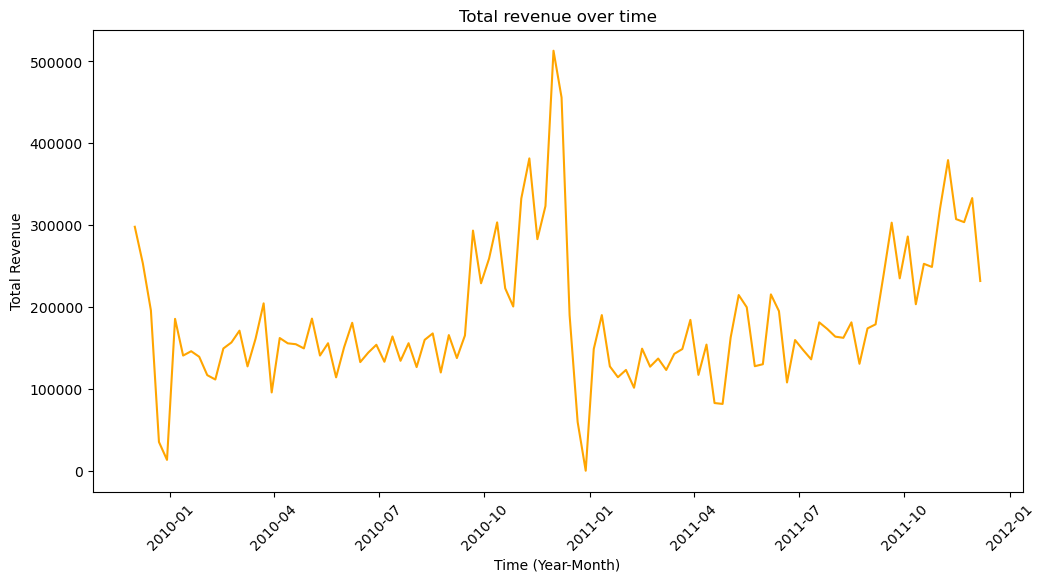Image resolution: width=1045 pixels, height=582 pixels.
Task: Click the chart title 'Total revenue over time'
Action: (x=557, y=17)
